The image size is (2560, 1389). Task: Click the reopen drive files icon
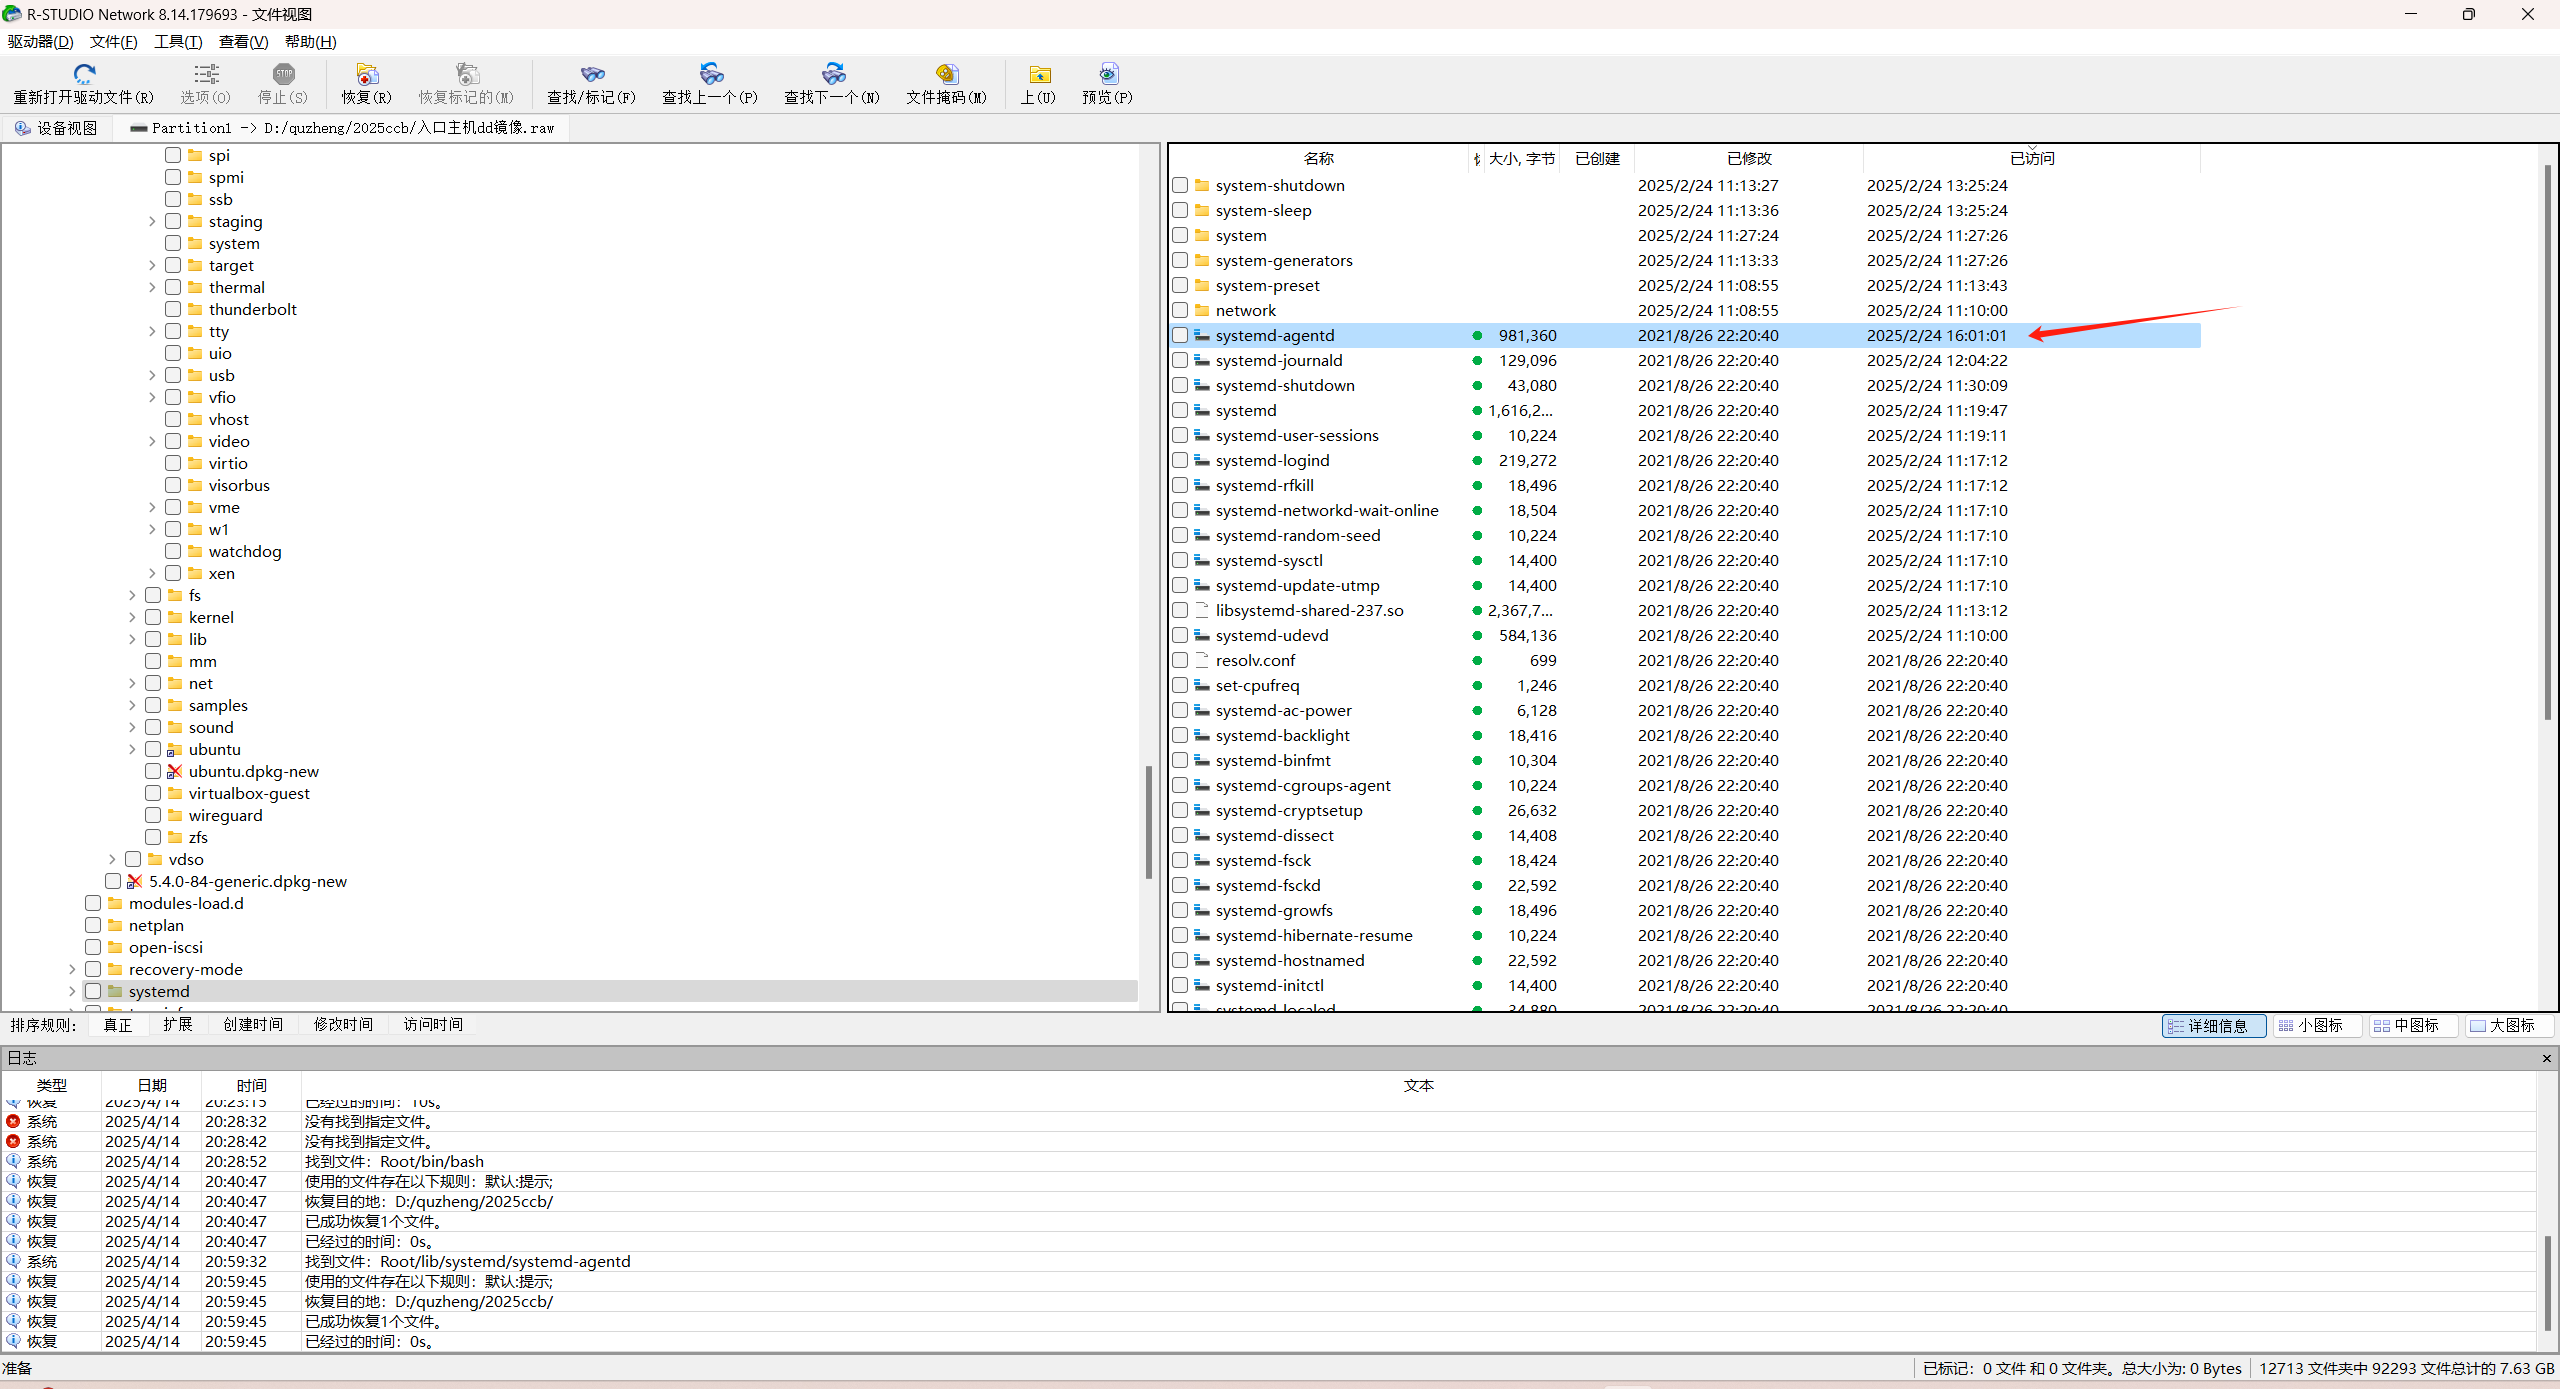click(x=84, y=74)
